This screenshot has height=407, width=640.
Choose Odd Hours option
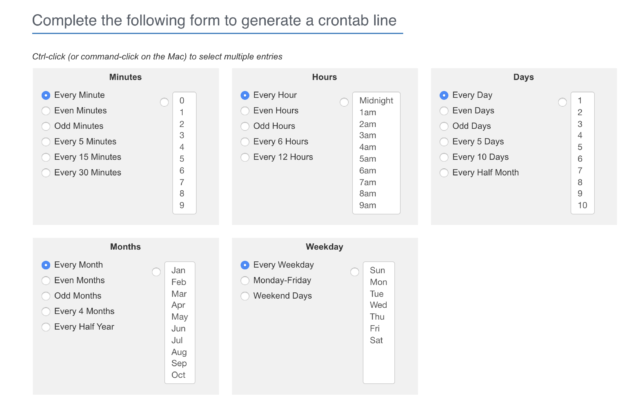tap(244, 126)
